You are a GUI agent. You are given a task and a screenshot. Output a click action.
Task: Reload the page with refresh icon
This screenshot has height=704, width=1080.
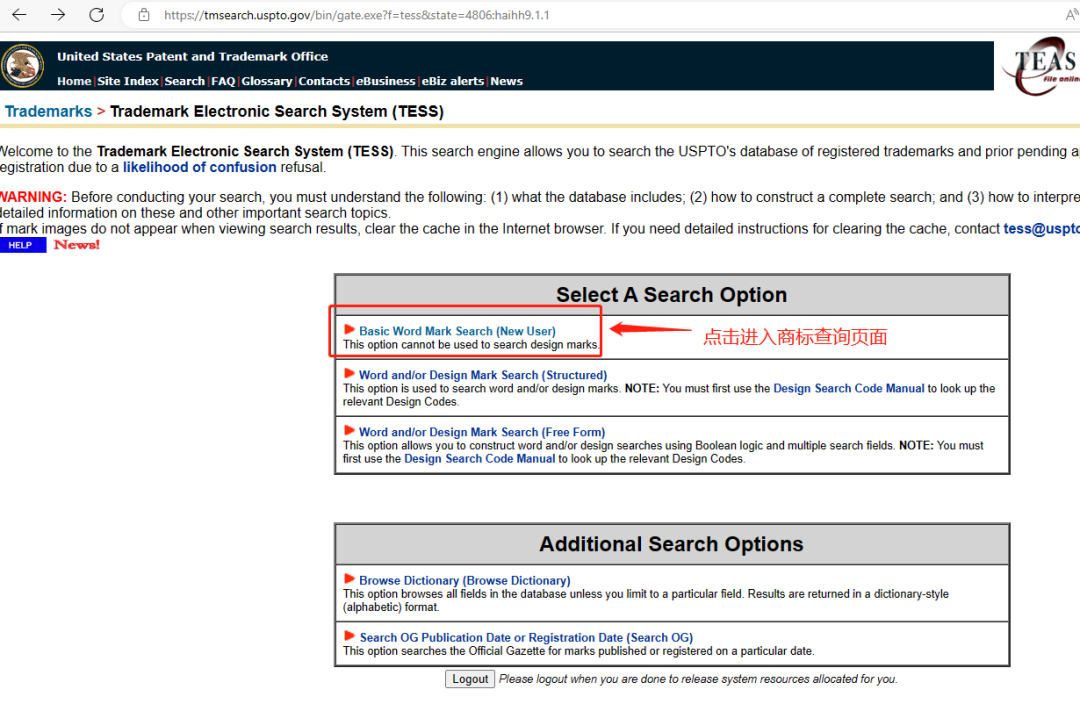click(97, 15)
